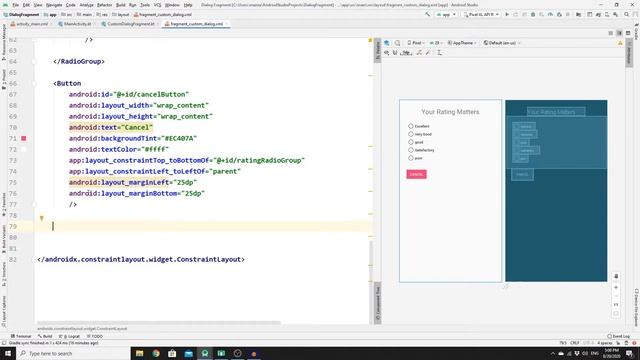Open File Explorer on the taskbar
640x360 pixels.
click(140, 353)
